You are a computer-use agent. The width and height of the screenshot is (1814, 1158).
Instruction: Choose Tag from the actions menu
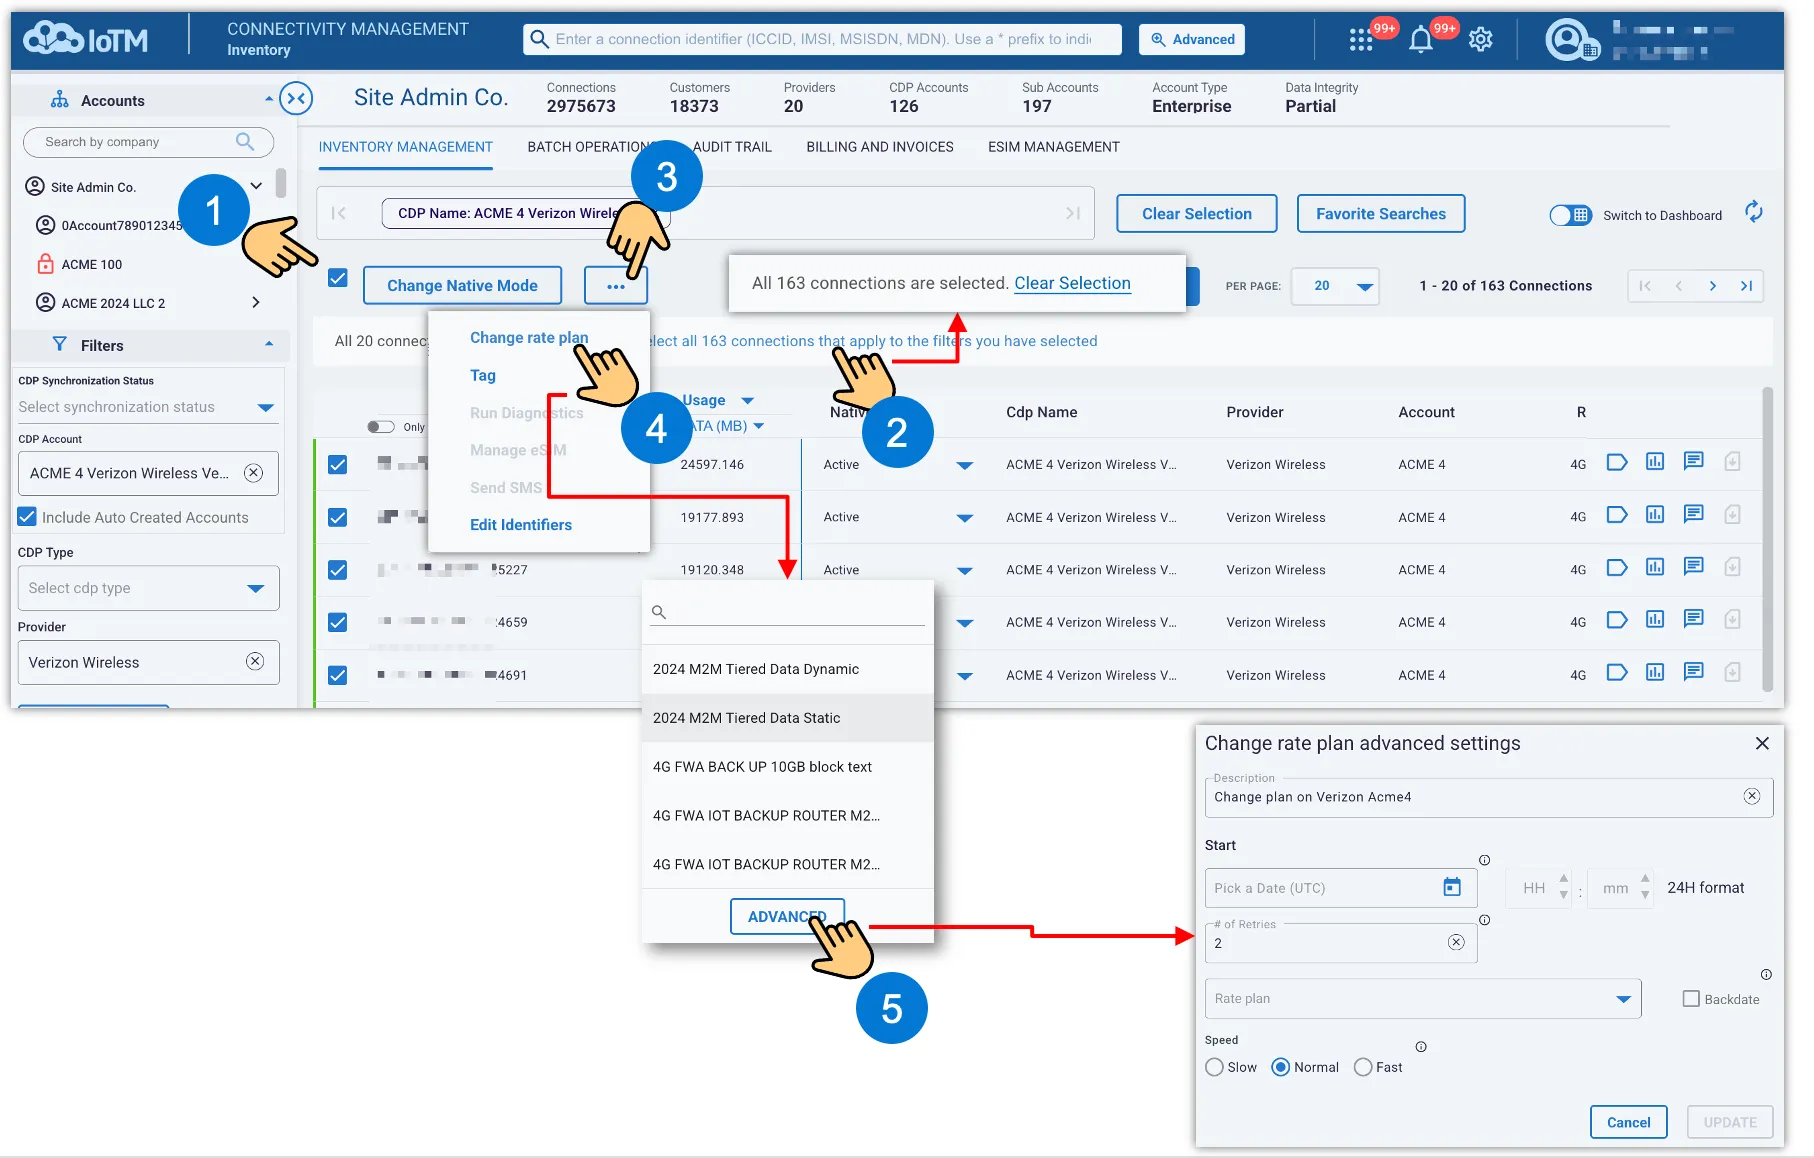pos(483,375)
